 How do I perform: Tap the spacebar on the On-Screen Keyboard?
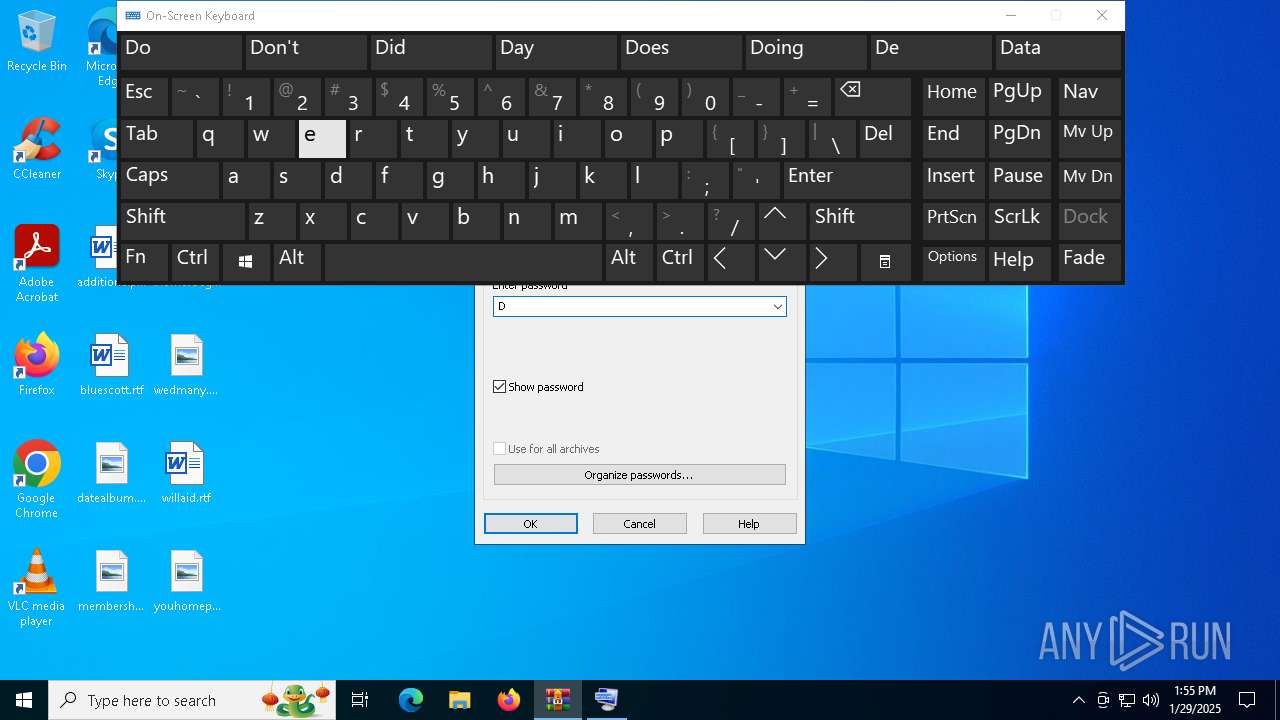tap(463, 262)
